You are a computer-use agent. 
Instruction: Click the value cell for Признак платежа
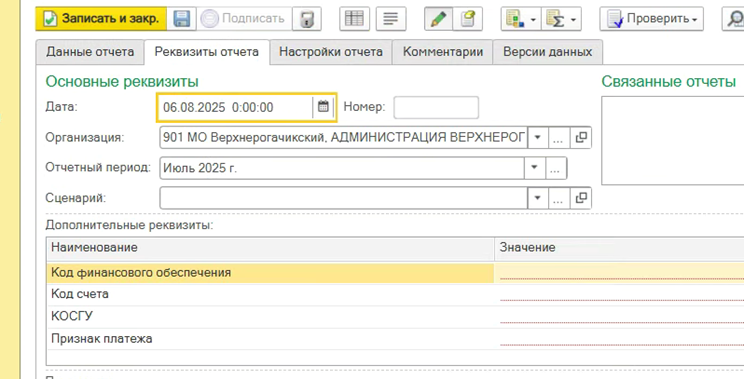point(619,339)
